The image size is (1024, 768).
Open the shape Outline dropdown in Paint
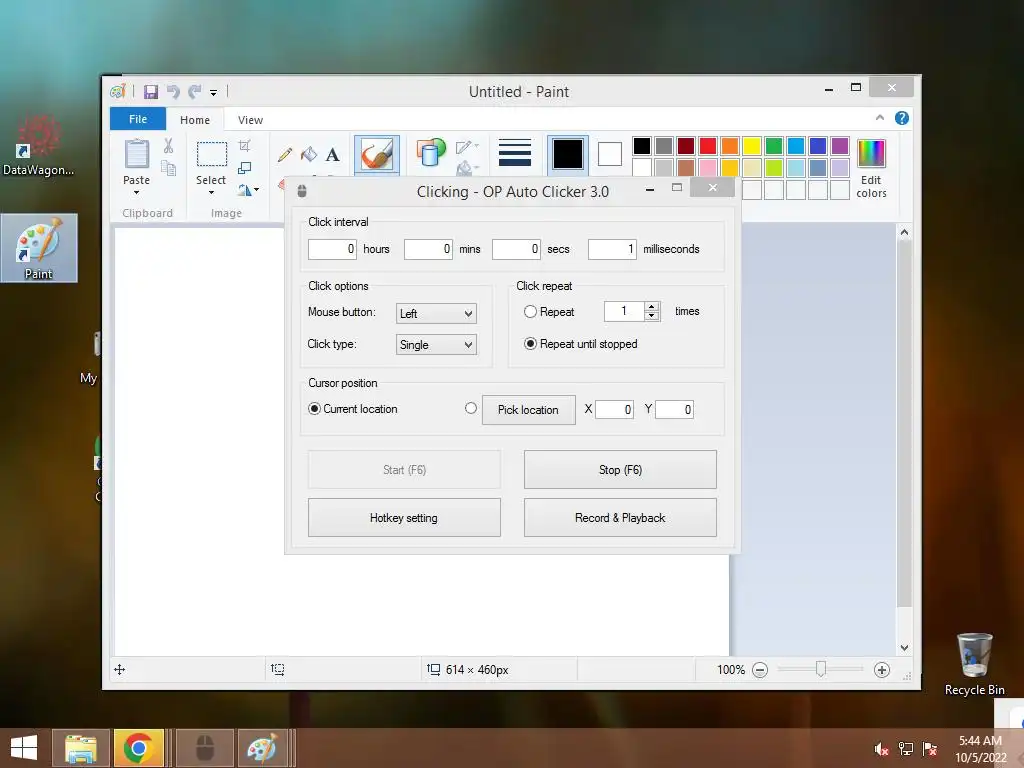coord(467,147)
